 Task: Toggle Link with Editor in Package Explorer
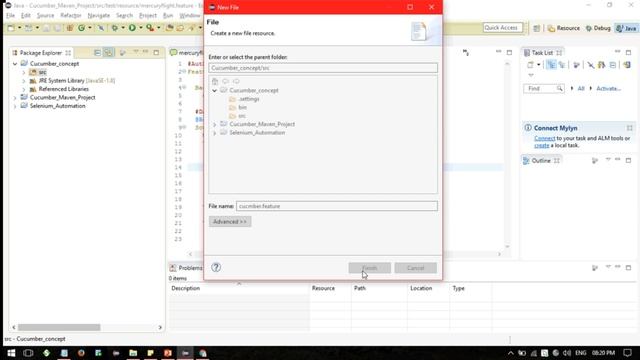(x=108, y=53)
